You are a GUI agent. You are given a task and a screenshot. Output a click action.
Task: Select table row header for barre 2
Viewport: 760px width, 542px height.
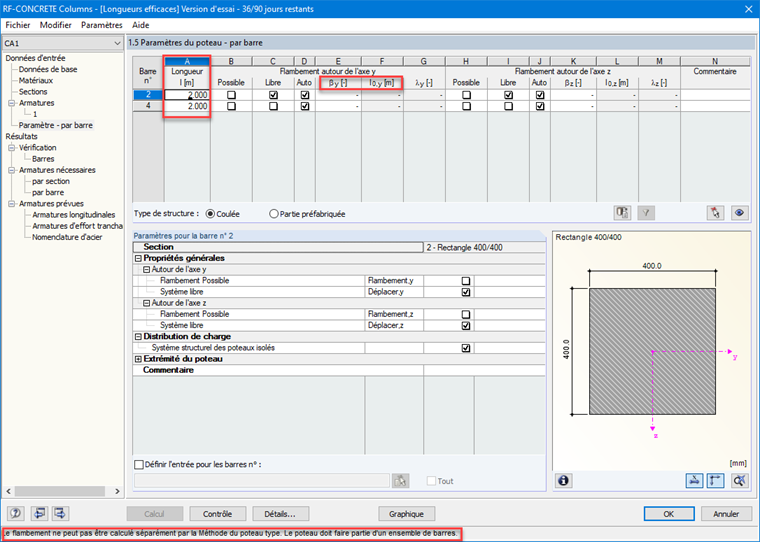[x=148, y=95]
